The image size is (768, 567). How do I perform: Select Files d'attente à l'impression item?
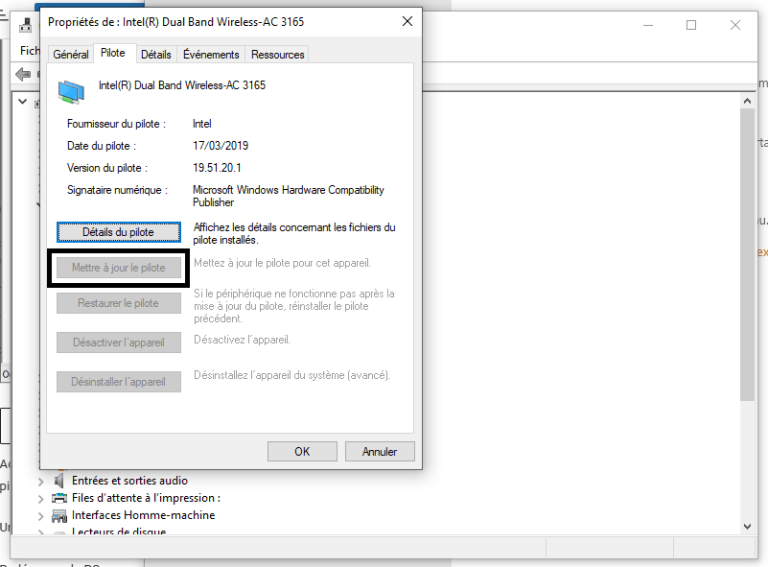[x=146, y=498]
